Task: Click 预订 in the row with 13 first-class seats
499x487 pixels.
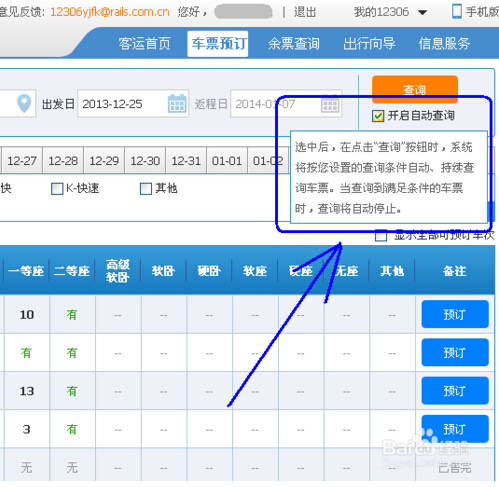Action: tap(455, 391)
